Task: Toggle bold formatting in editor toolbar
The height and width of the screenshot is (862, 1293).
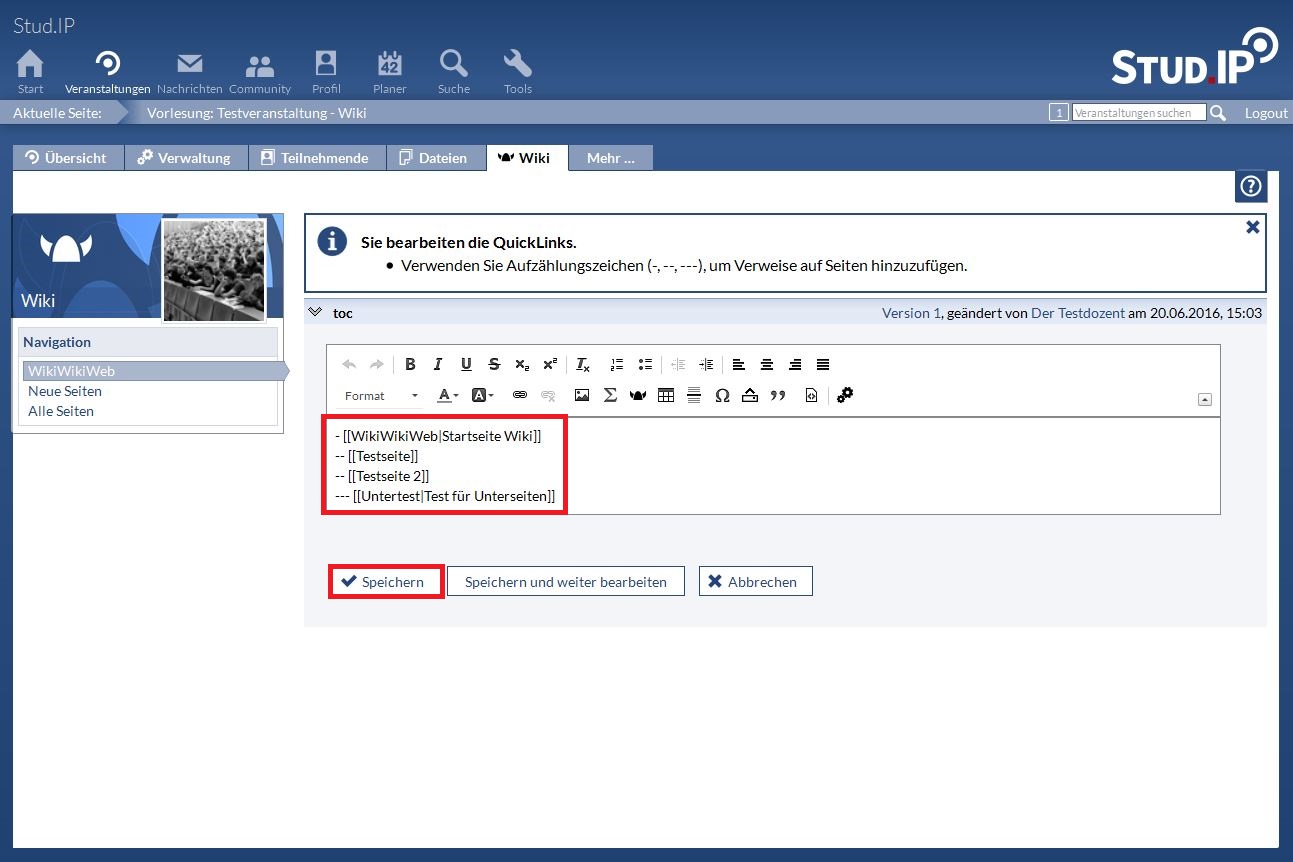Action: pos(410,364)
